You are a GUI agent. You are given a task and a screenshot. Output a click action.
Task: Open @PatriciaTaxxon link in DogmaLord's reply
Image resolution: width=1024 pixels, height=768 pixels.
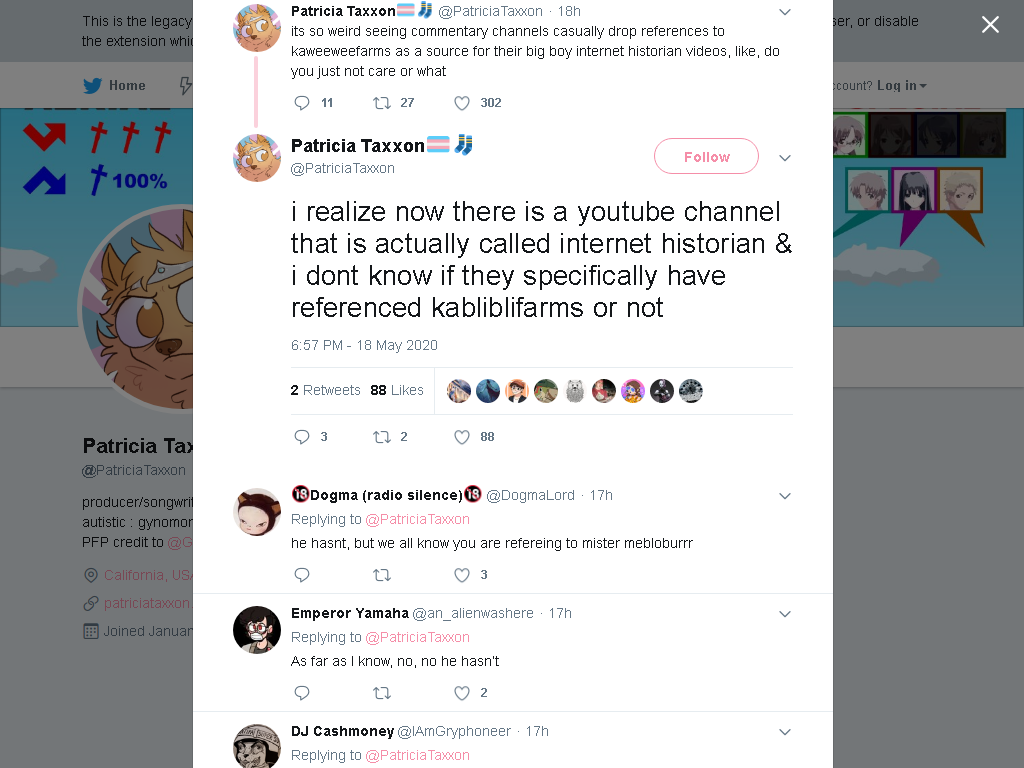pyautogui.click(x=417, y=519)
